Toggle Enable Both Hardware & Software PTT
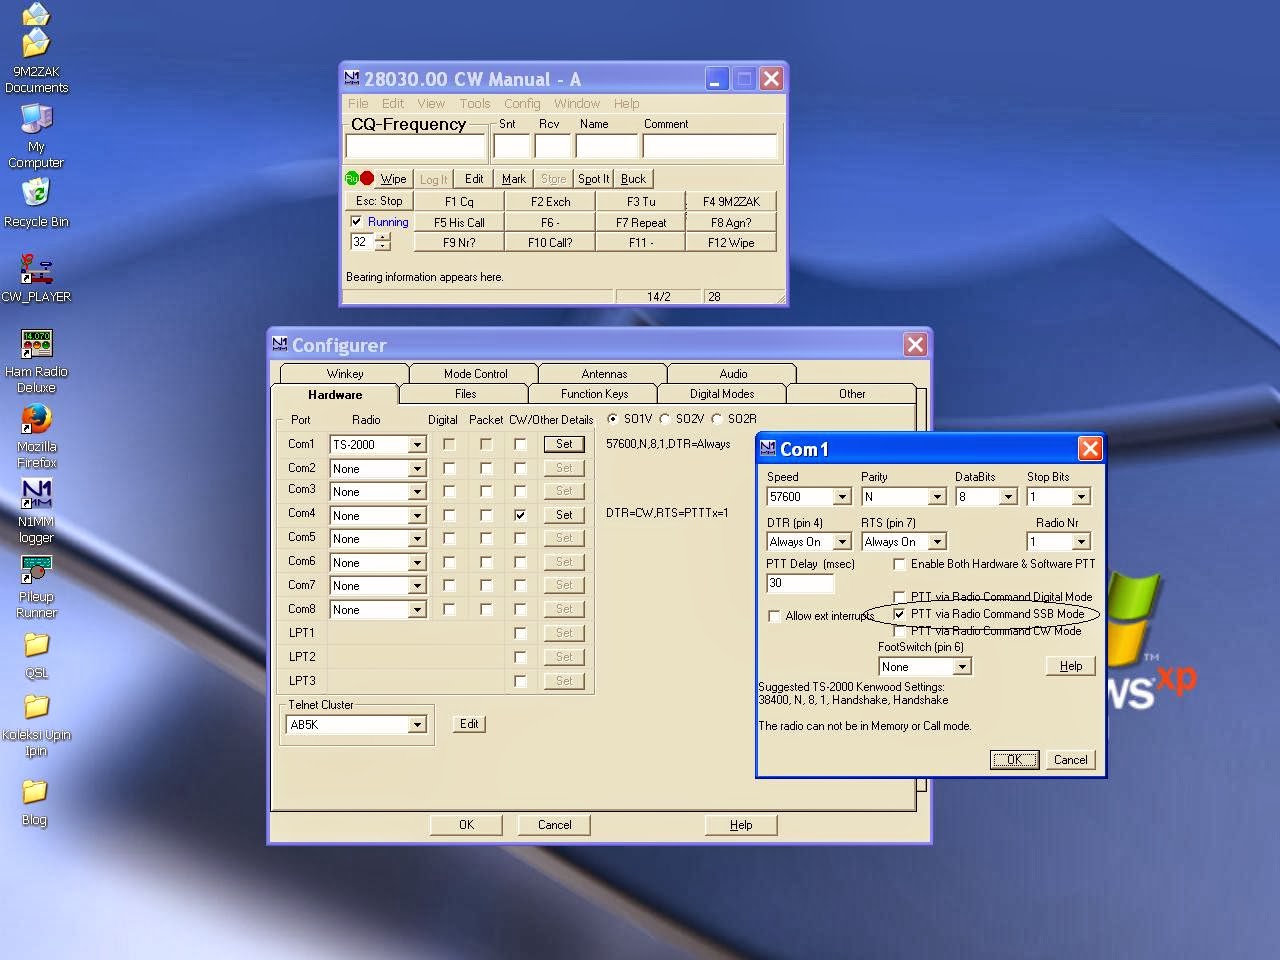The width and height of the screenshot is (1280, 960). coord(899,564)
